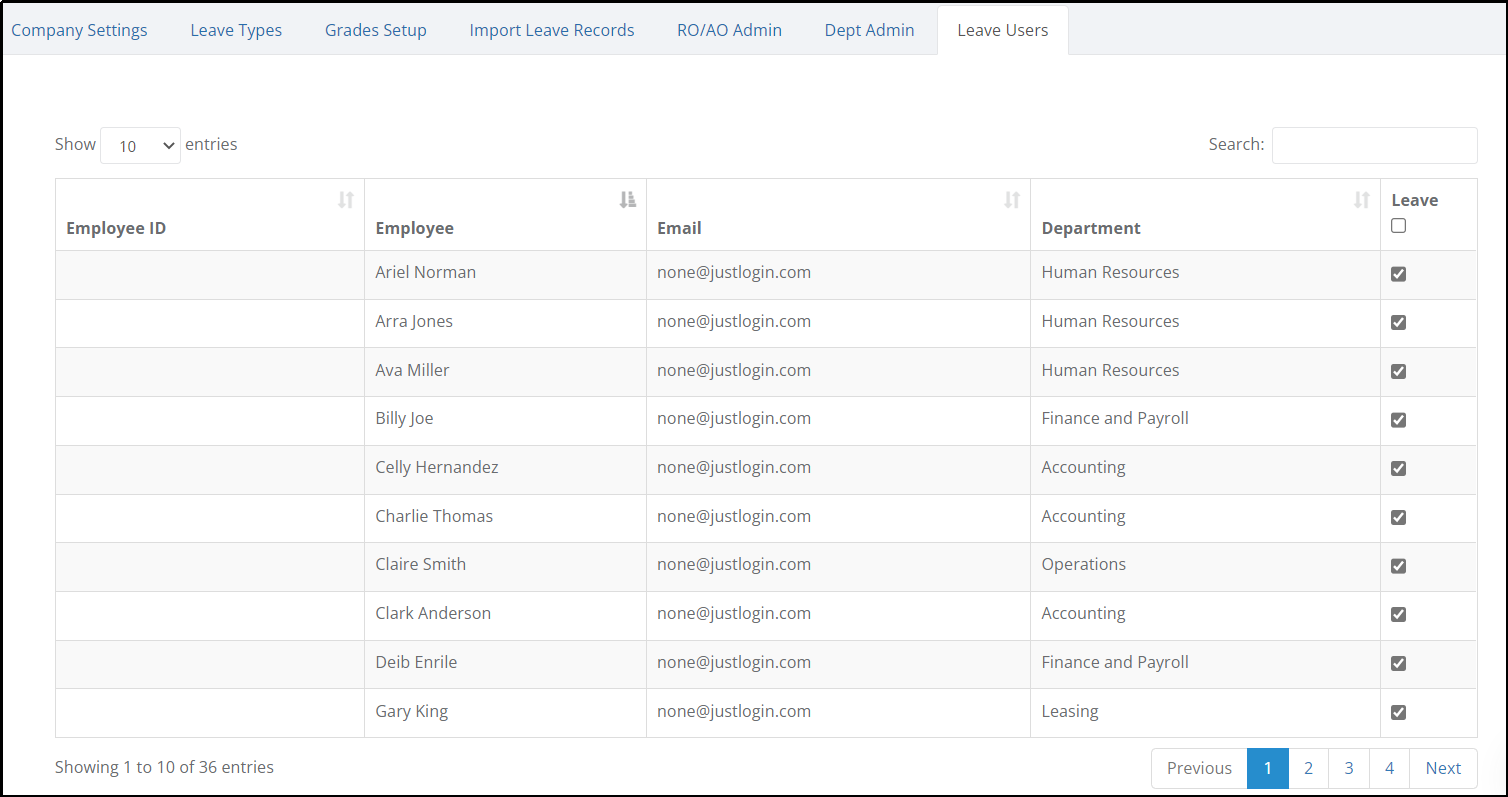Click the Employee column sort icon
The width and height of the screenshot is (1508, 797).
[x=628, y=200]
